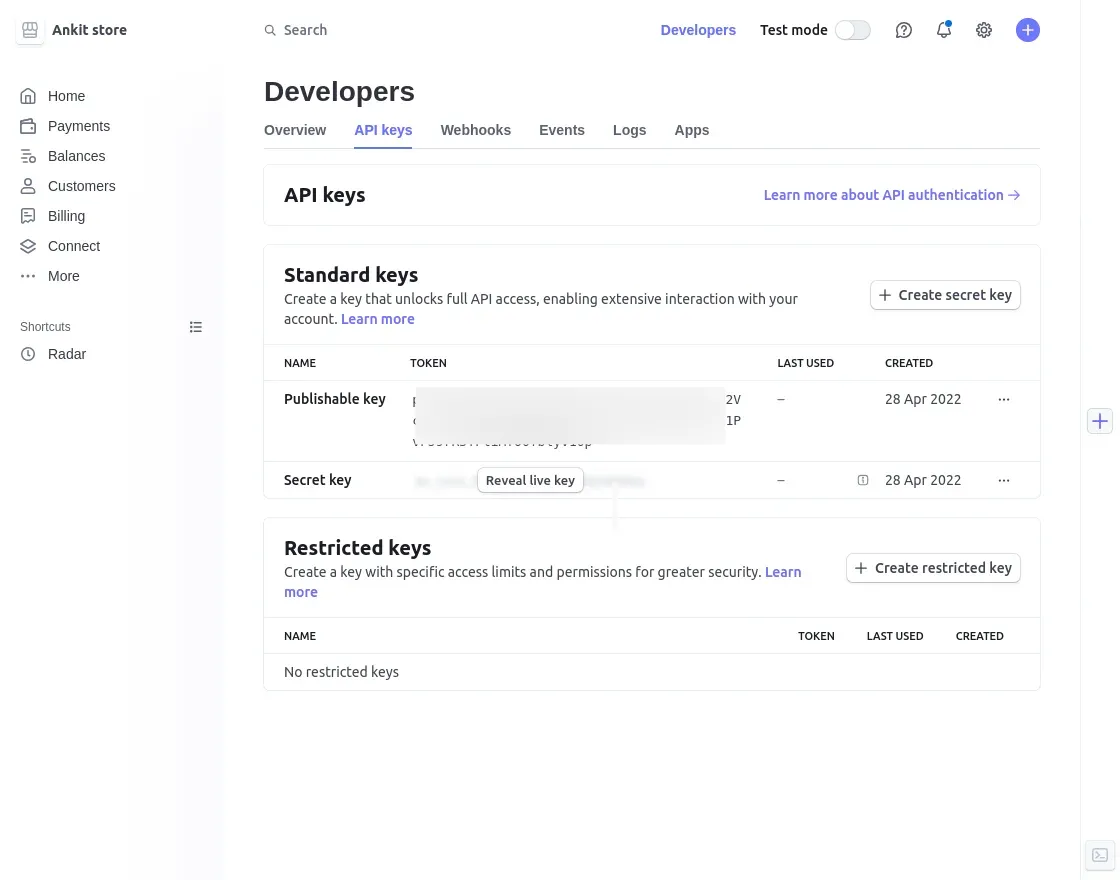Open the help question mark icon
The width and height of the screenshot is (1120, 880).
pyautogui.click(x=903, y=30)
